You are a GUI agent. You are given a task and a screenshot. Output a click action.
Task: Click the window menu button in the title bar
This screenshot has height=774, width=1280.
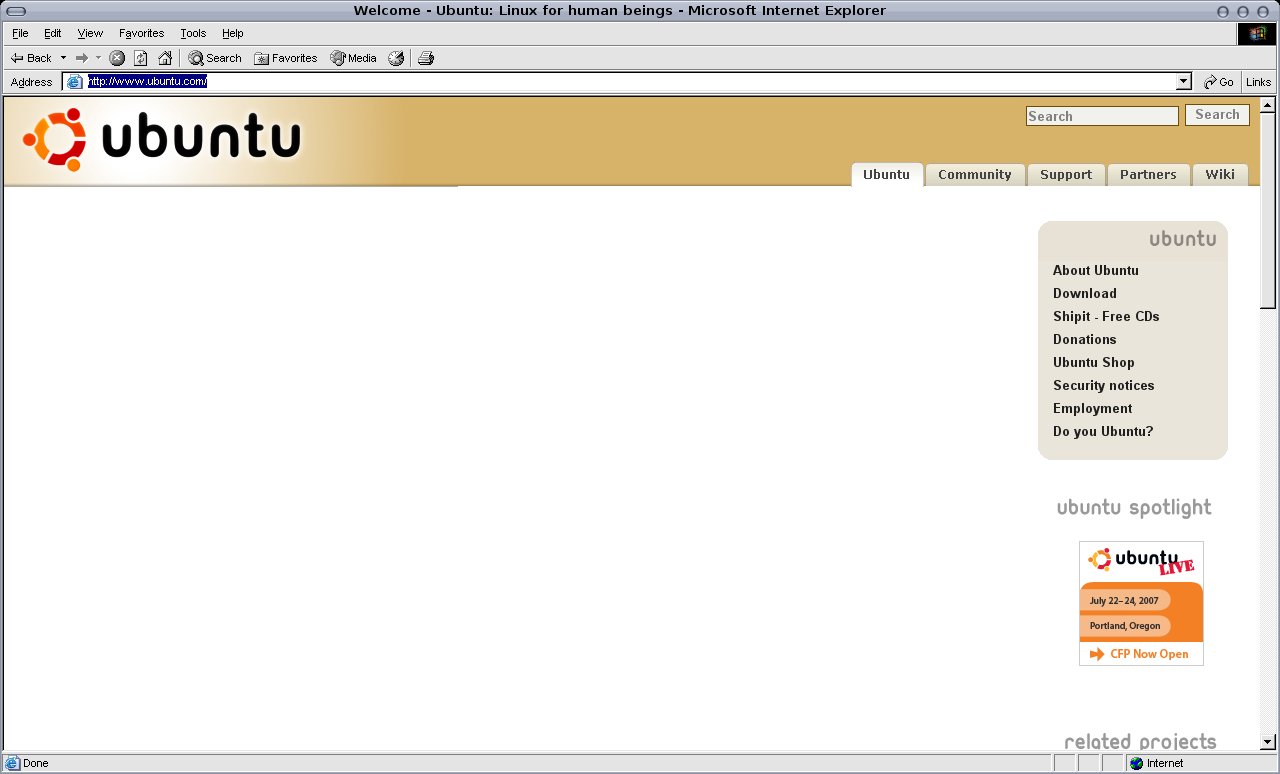(x=16, y=11)
